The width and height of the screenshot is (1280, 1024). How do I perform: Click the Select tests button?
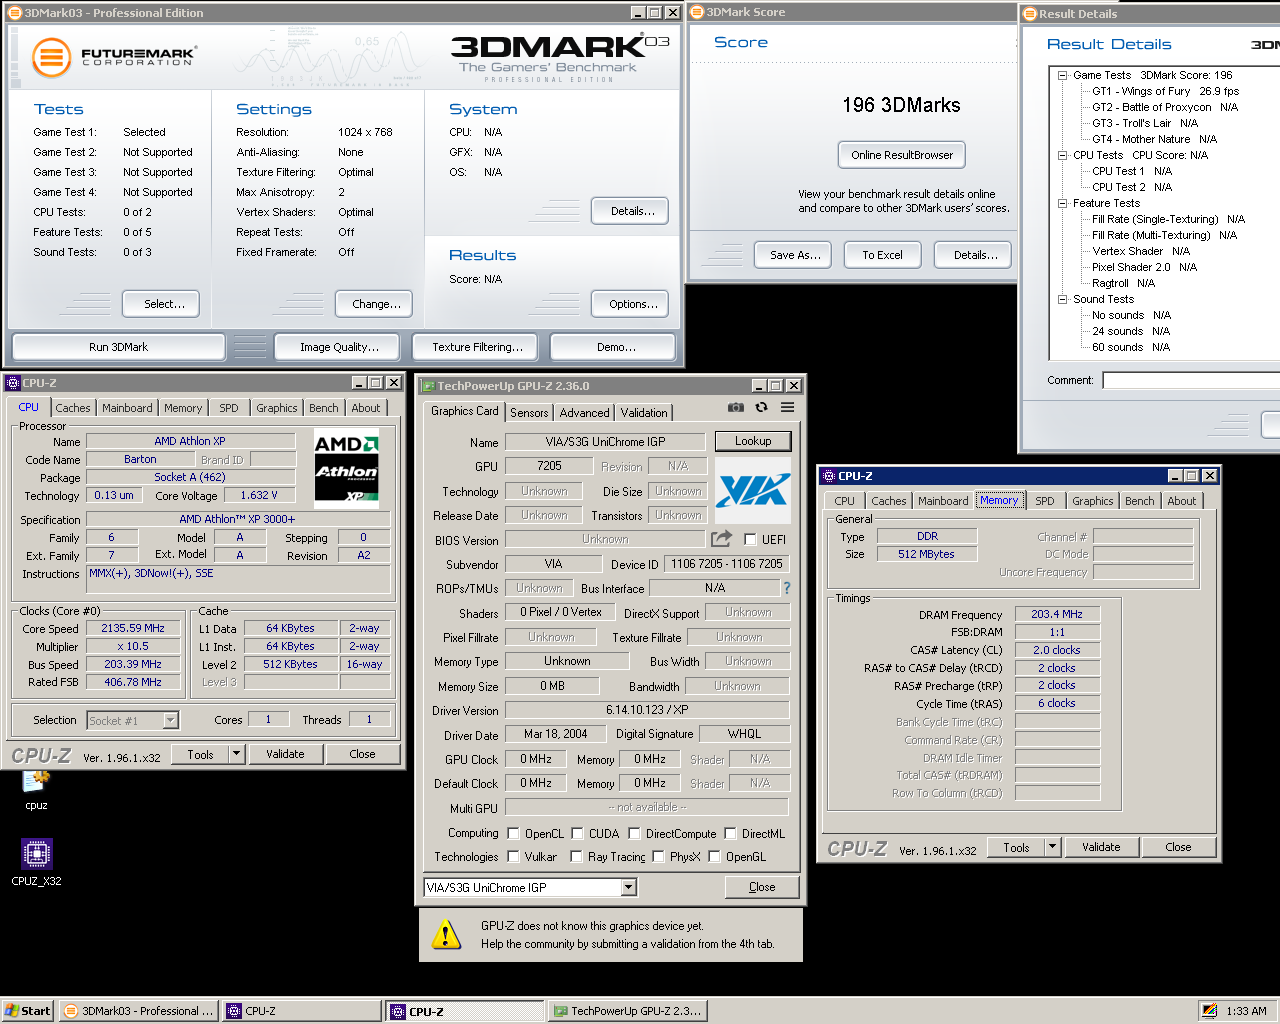161,304
